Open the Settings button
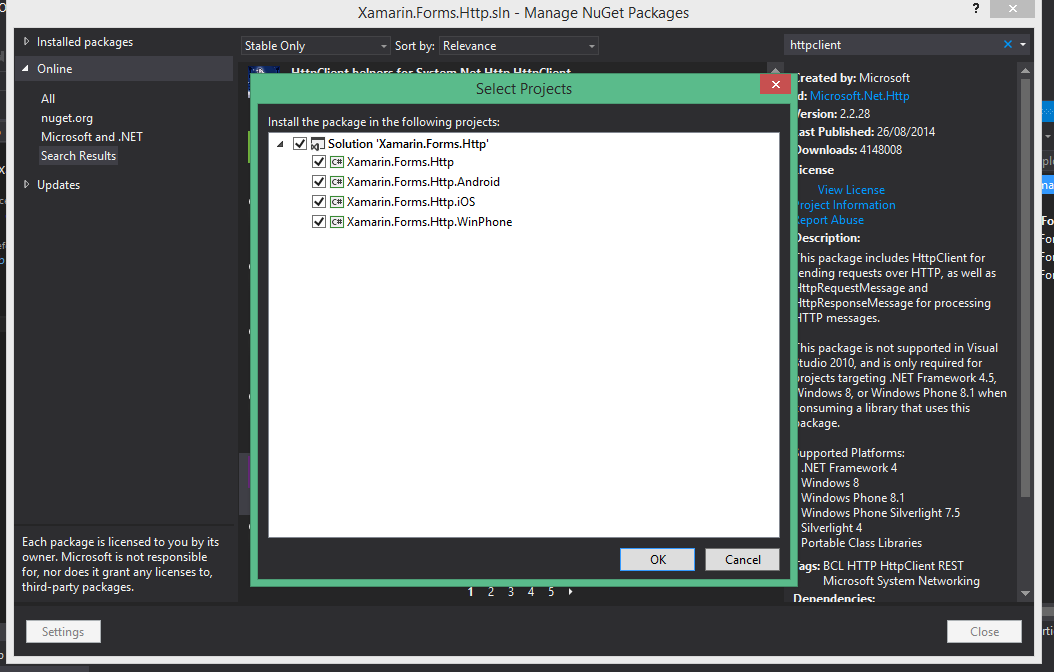 pos(63,632)
